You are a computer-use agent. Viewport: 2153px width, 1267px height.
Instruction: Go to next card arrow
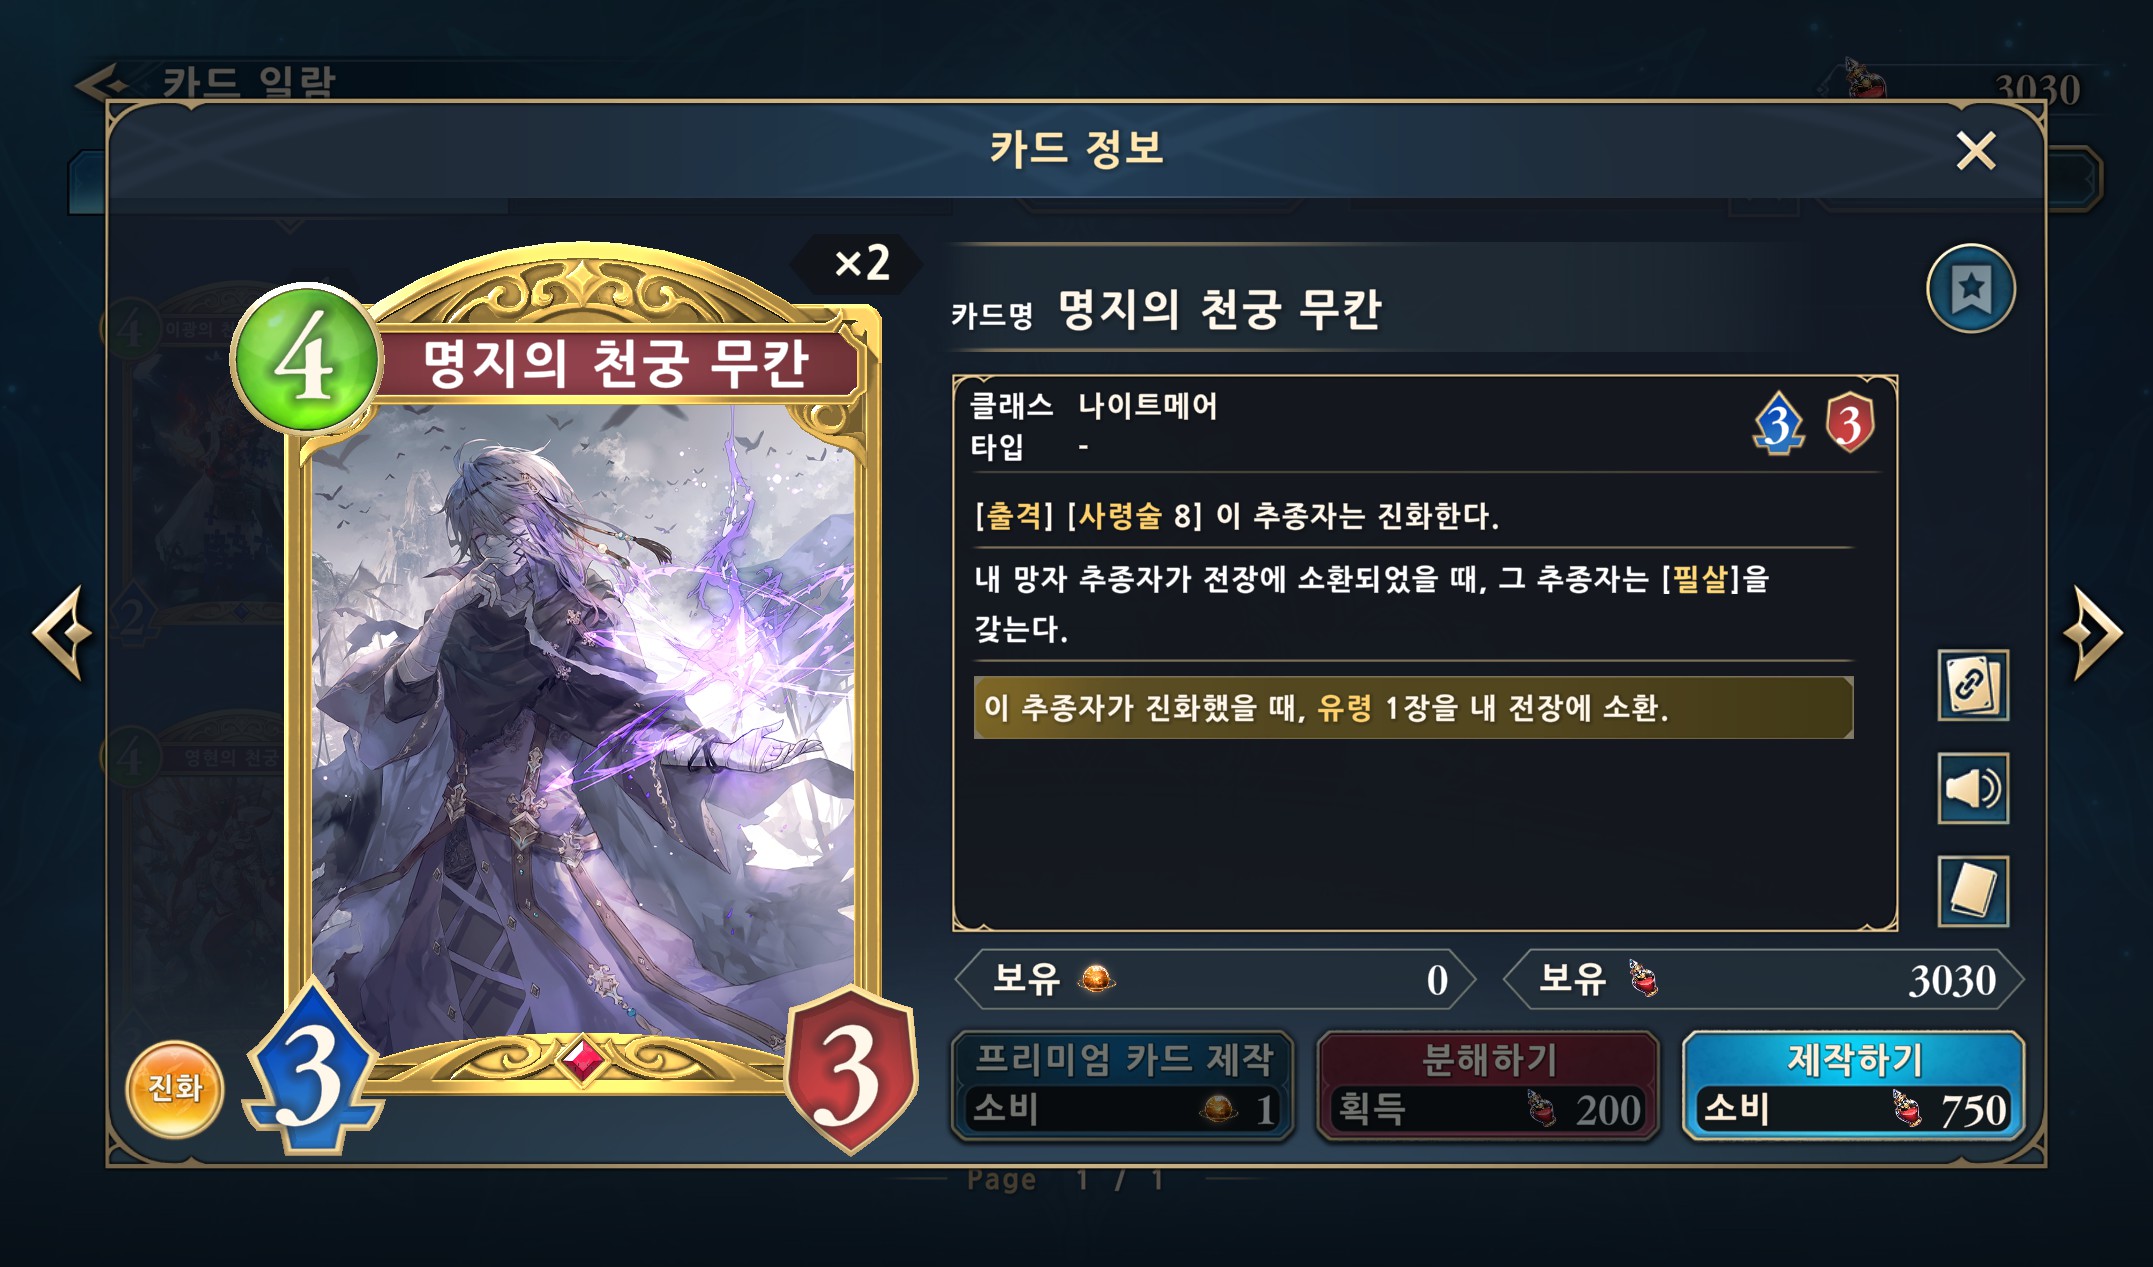2092,633
